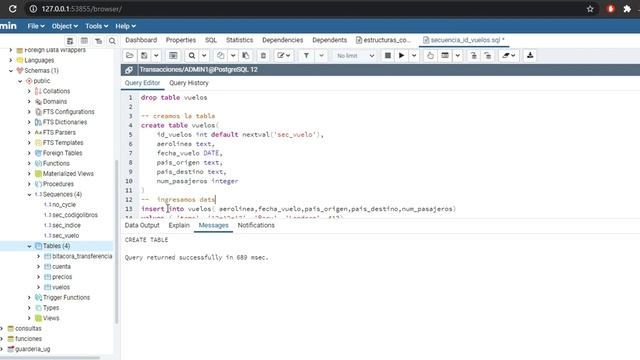This screenshot has height=360, width=640.
Task: Open the Data Output tab
Action: [x=142, y=225]
